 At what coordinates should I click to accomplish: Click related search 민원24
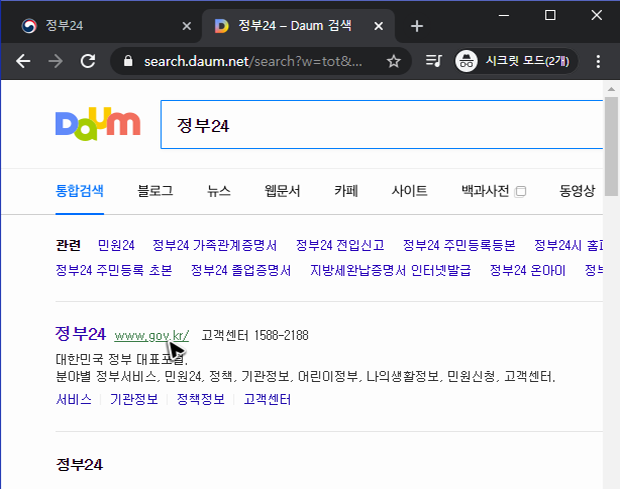(x=116, y=245)
